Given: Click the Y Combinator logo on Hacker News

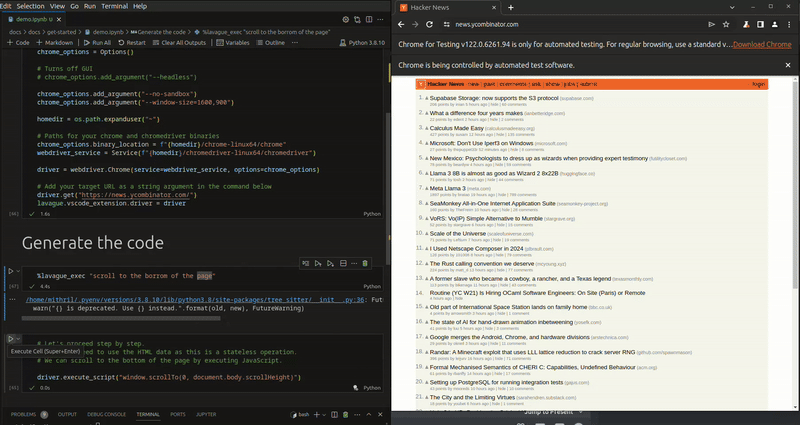Looking at the screenshot, I should coord(421,84).
